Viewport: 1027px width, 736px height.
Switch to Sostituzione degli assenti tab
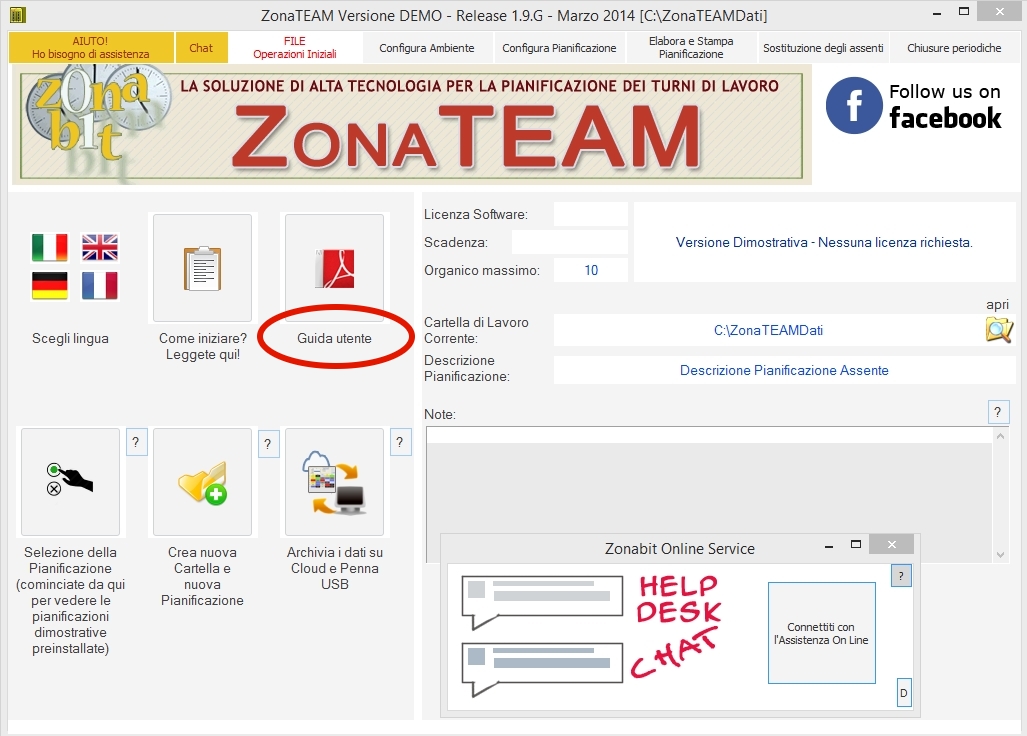point(823,48)
